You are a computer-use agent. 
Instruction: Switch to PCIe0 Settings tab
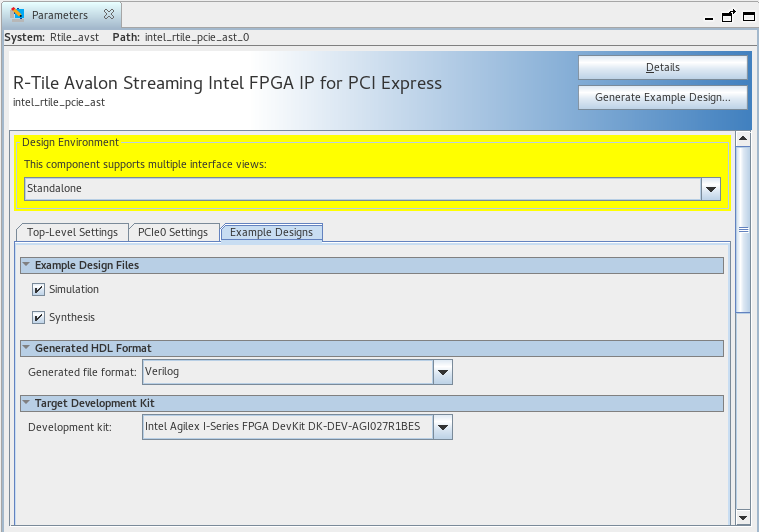tap(173, 232)
